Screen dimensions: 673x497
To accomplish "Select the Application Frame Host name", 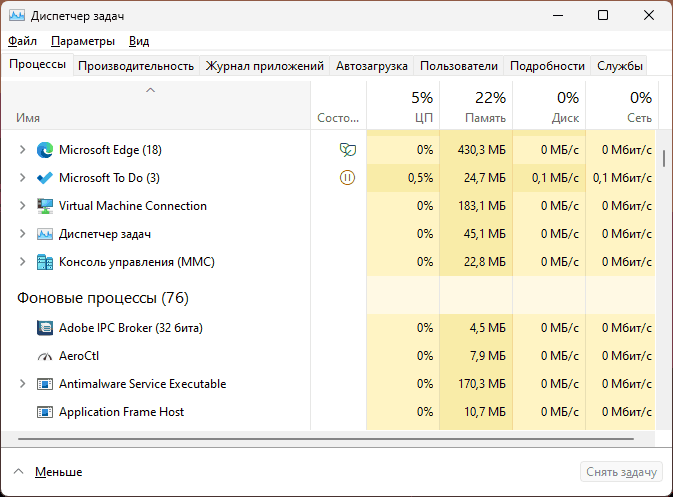I will pos(121,412).
